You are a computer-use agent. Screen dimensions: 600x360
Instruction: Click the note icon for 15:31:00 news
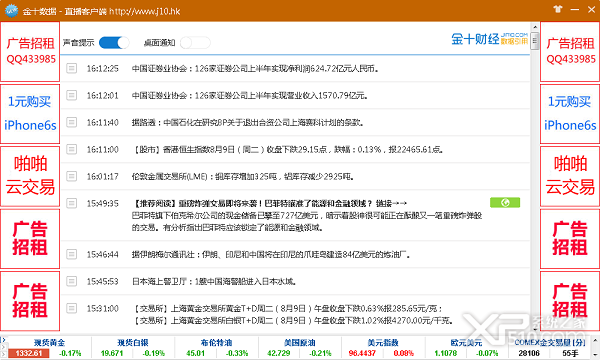(71, 308)
